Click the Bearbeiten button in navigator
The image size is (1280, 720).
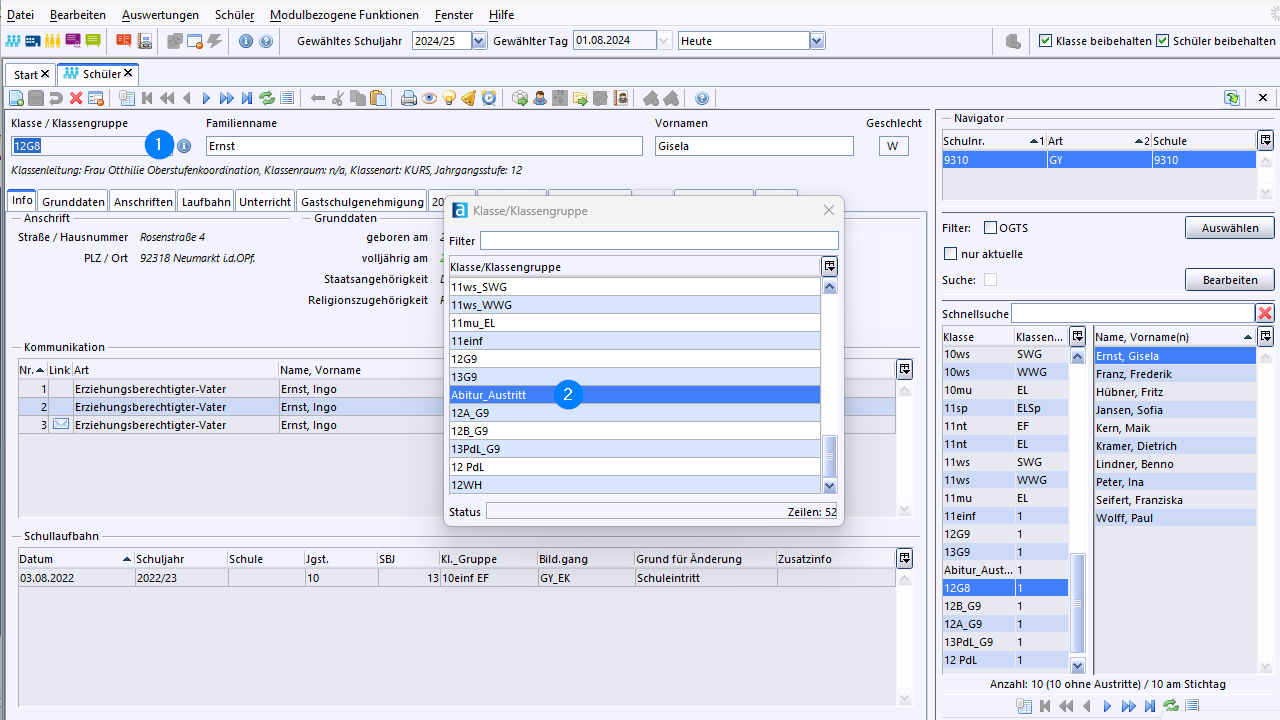[1230, 279]
